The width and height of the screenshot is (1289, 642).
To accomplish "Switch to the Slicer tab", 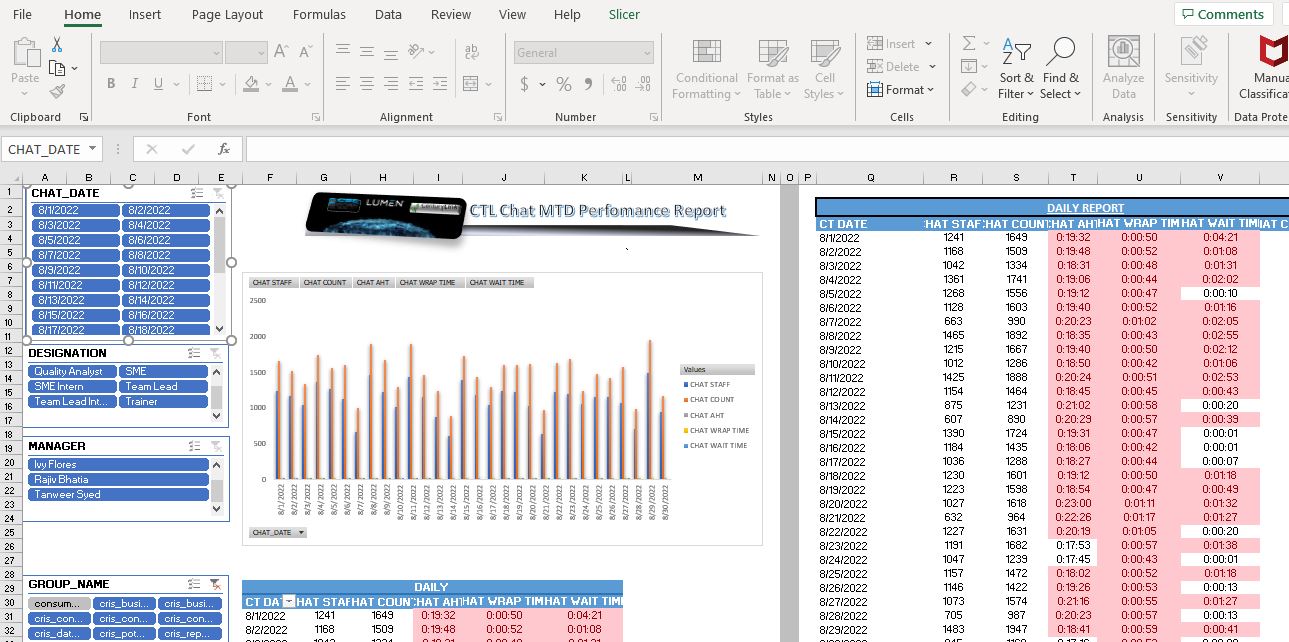I will tap(624, 15).
